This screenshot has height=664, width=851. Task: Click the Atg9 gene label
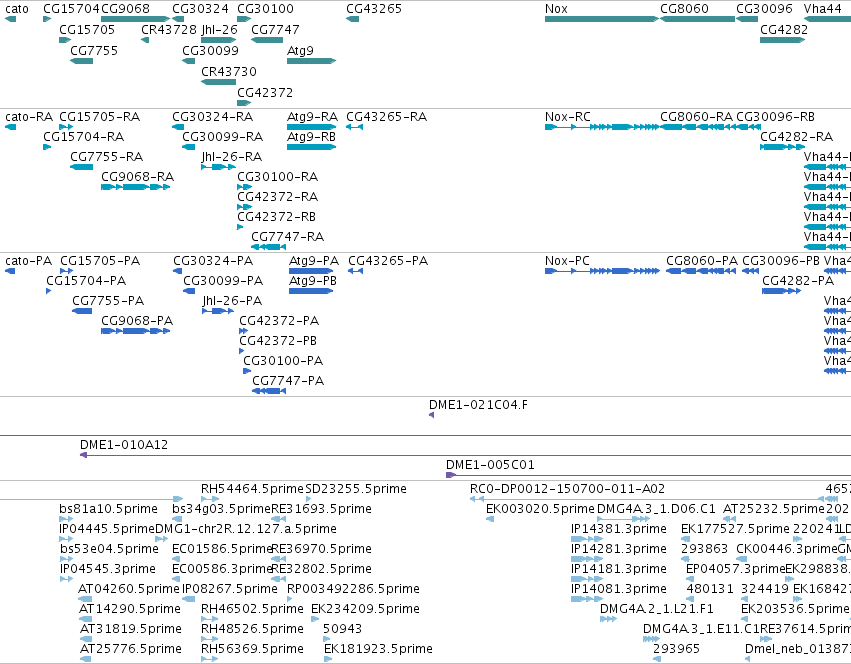pyautogui.click(x=300, y=50)
